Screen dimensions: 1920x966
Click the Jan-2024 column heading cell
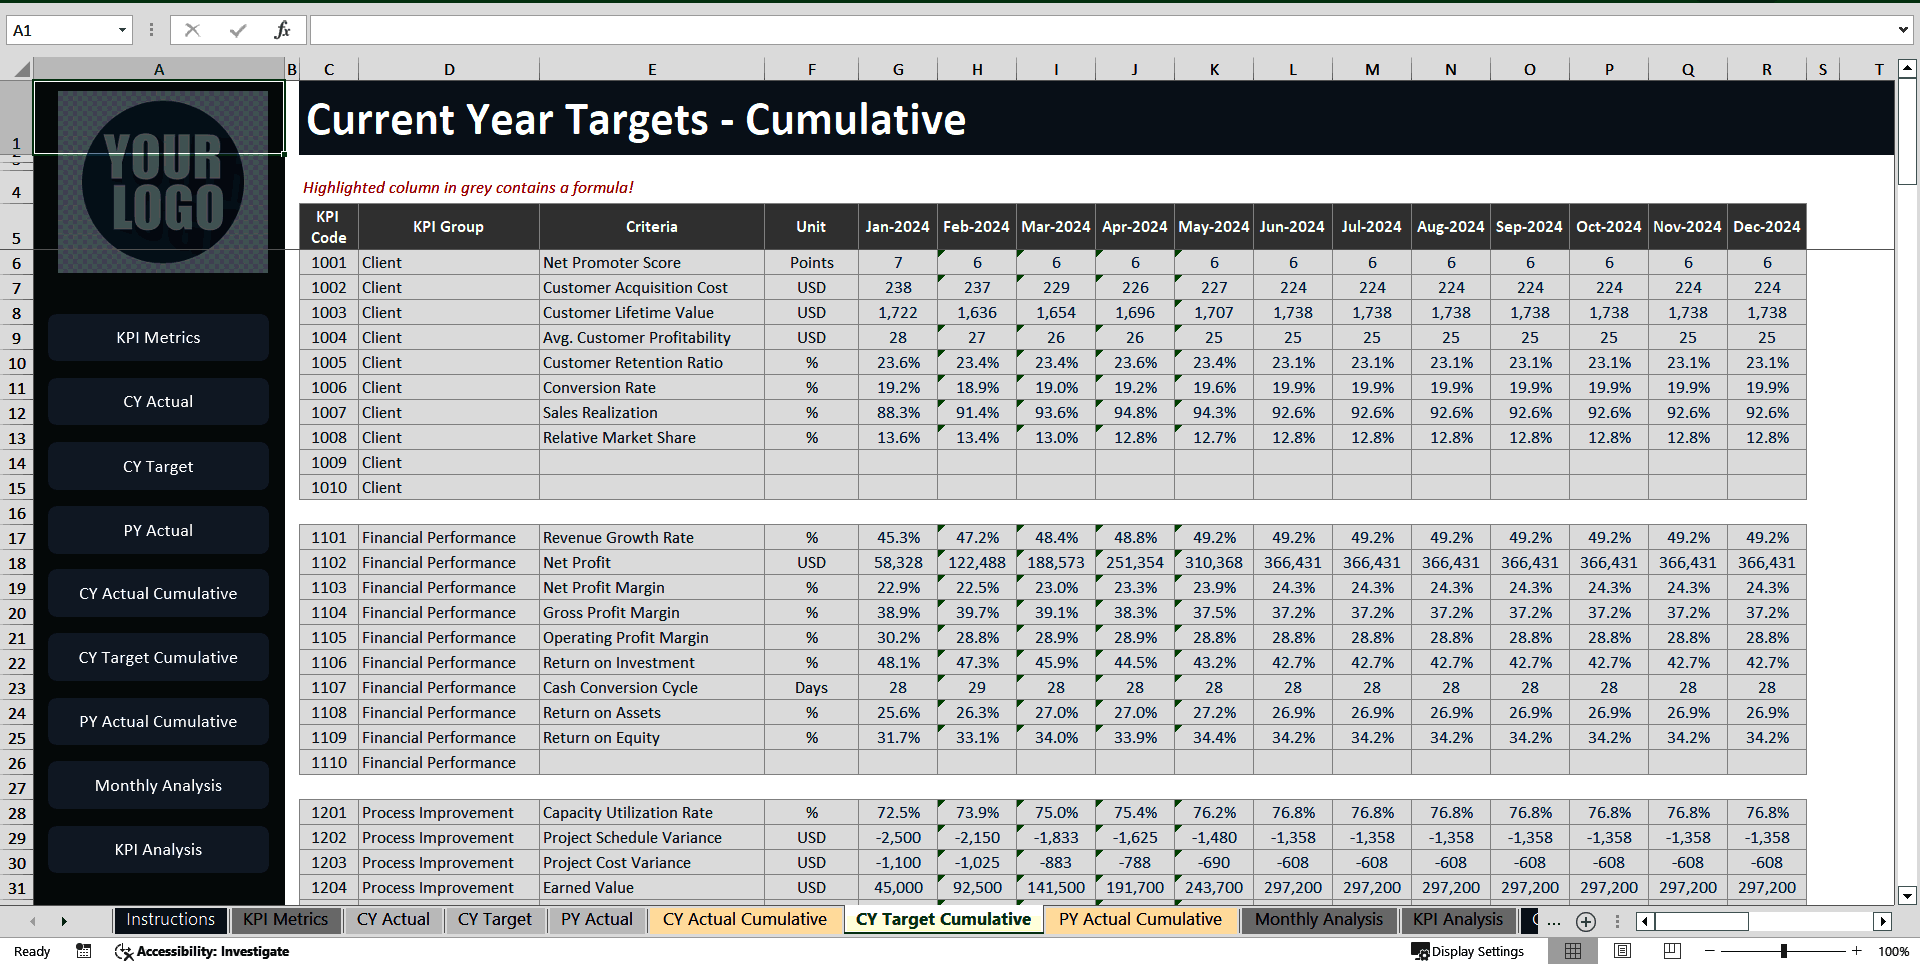898,227
